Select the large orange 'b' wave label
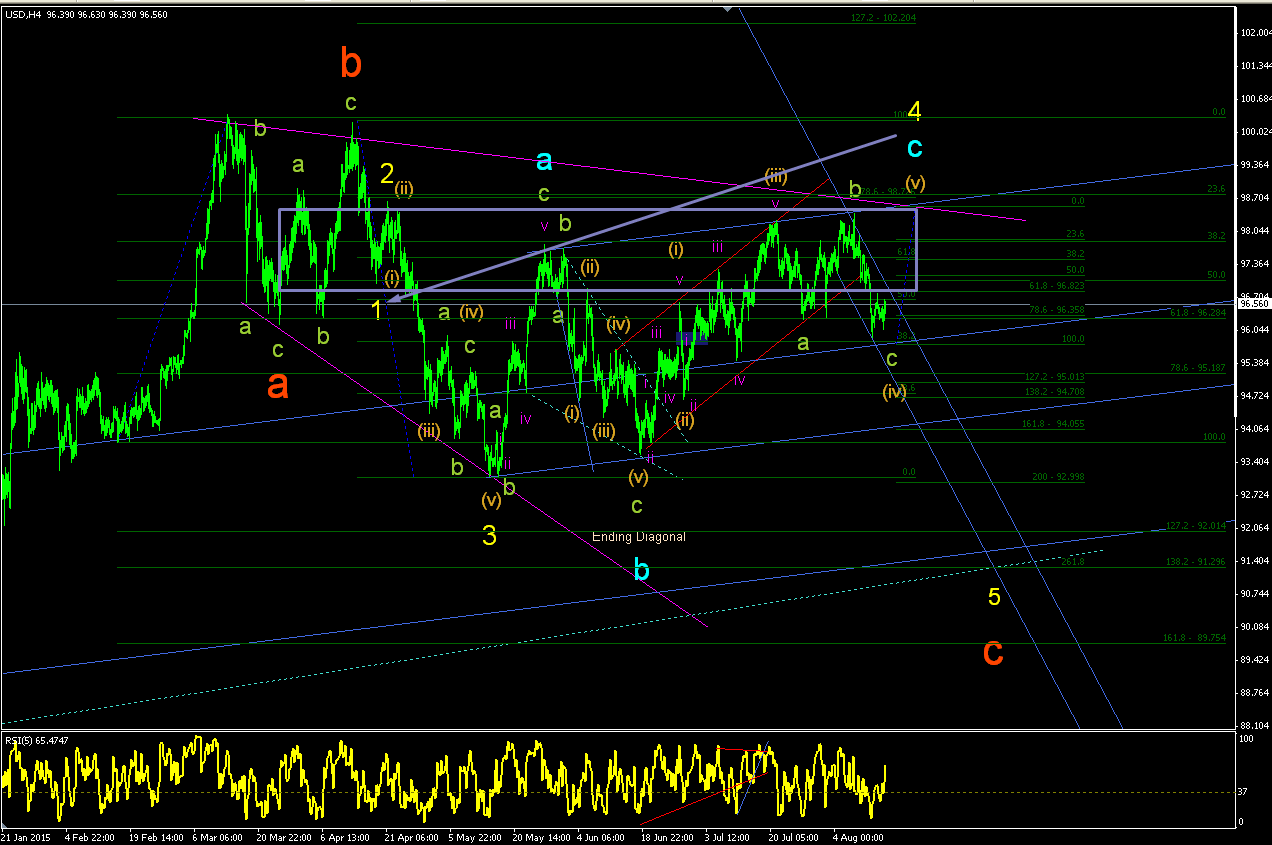The height and width of the screenshot is (845, 1272). pyautogui.click(x=350, y=63)
